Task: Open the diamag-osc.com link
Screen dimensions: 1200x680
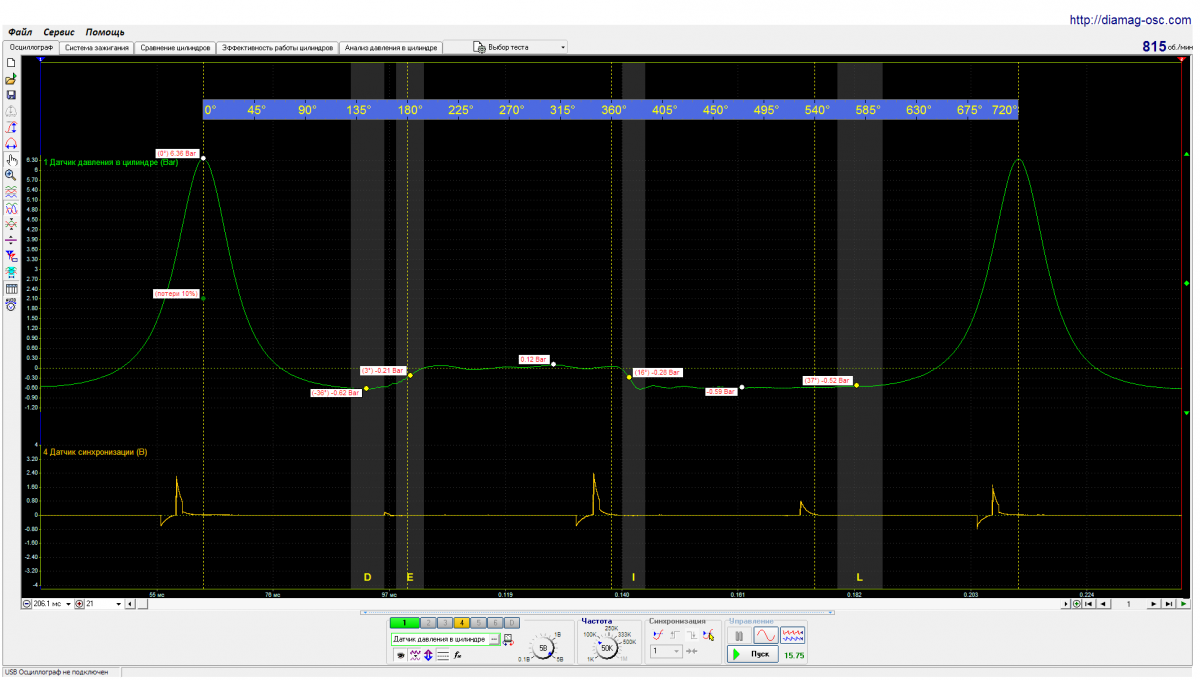Action: (1130, 20)
